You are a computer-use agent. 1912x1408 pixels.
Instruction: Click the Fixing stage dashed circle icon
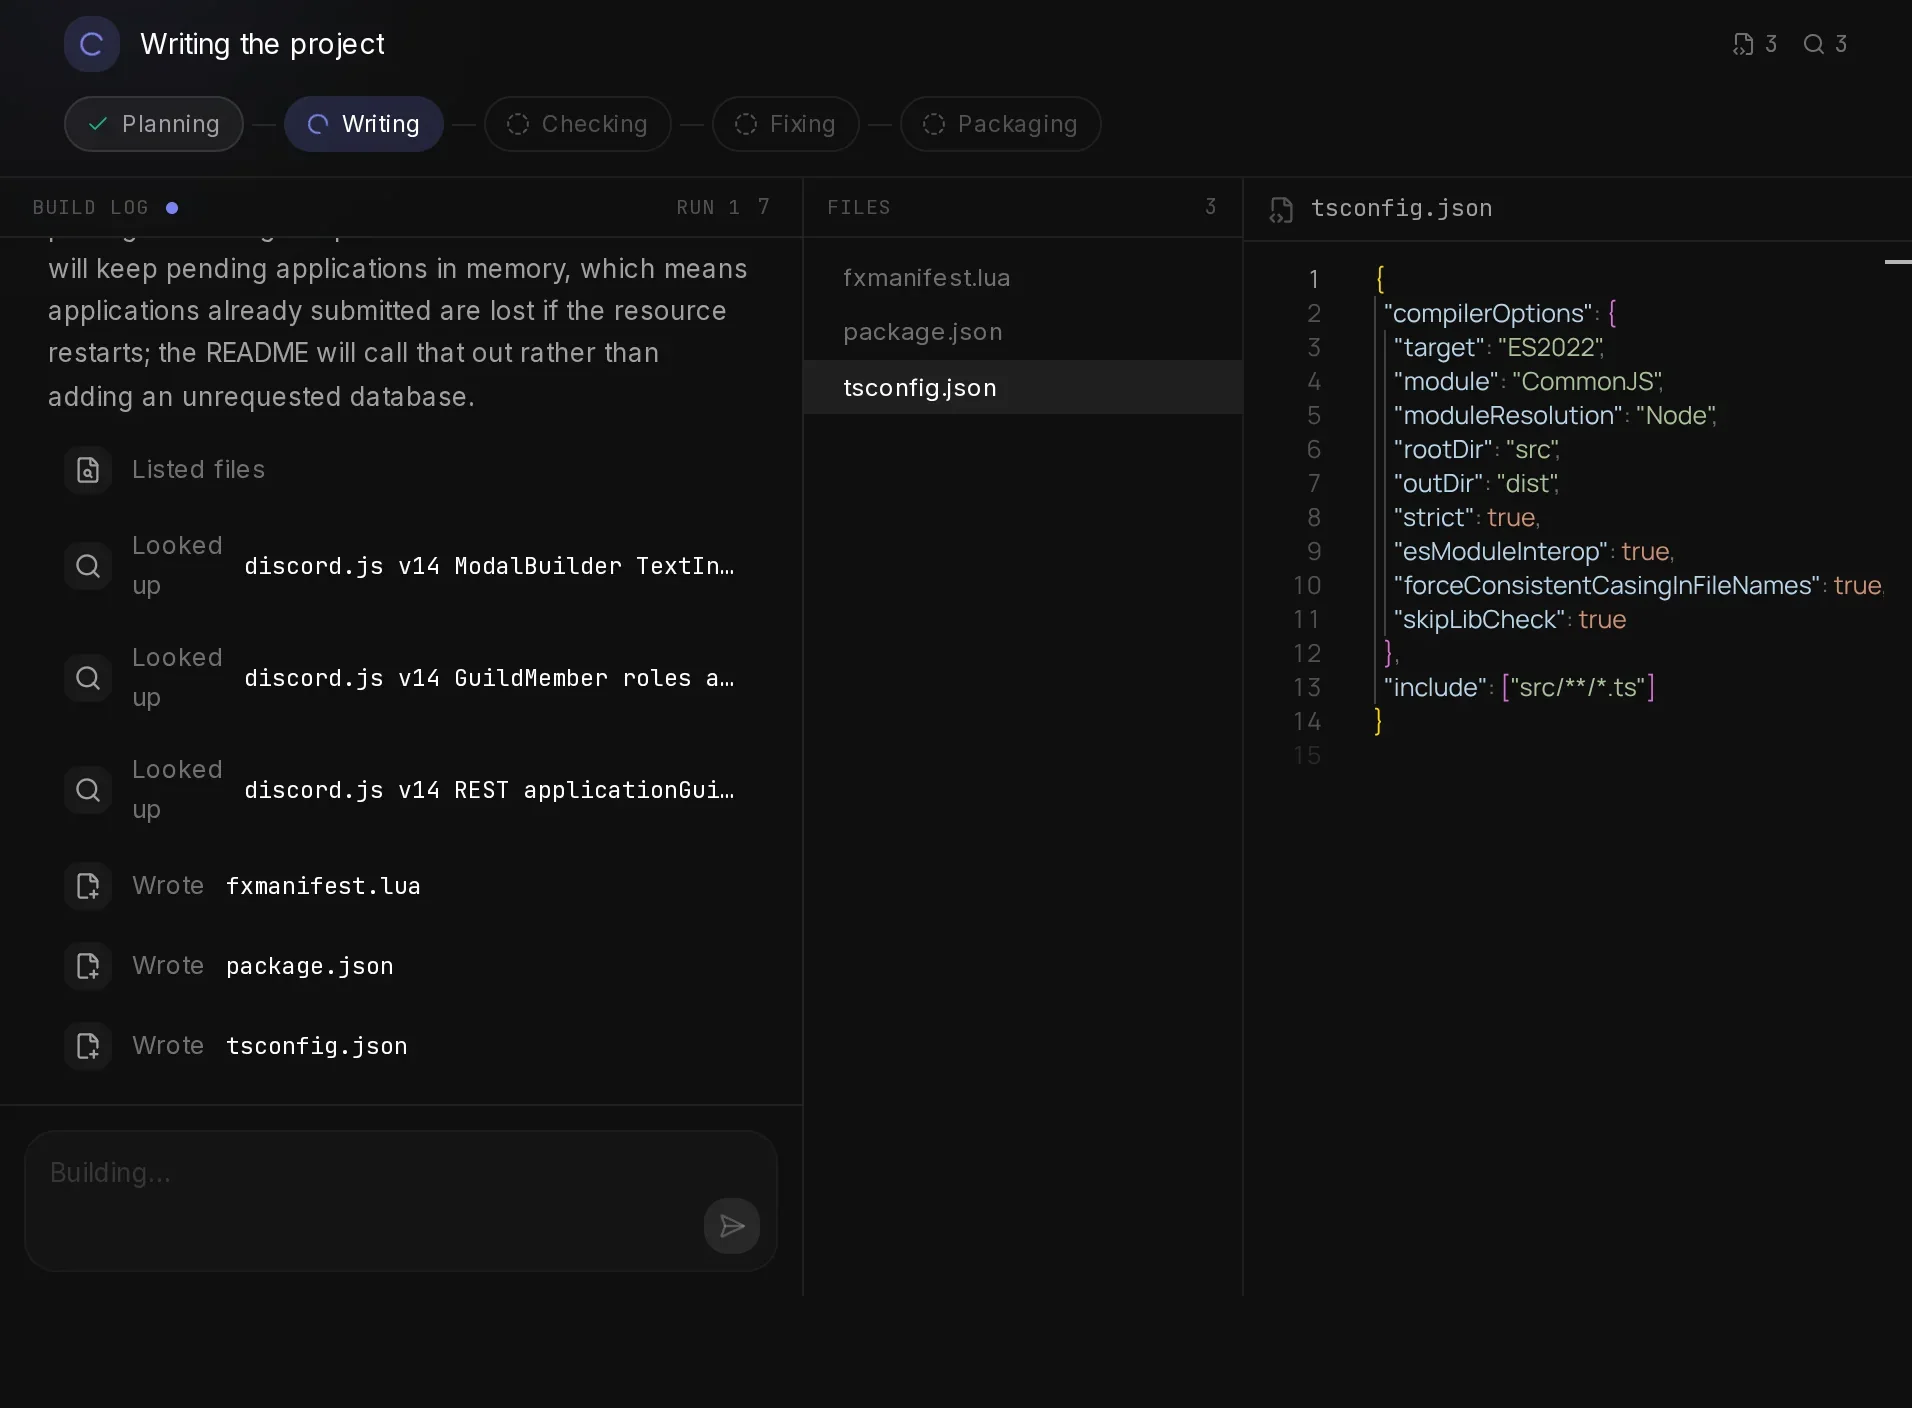coord(746,124)
